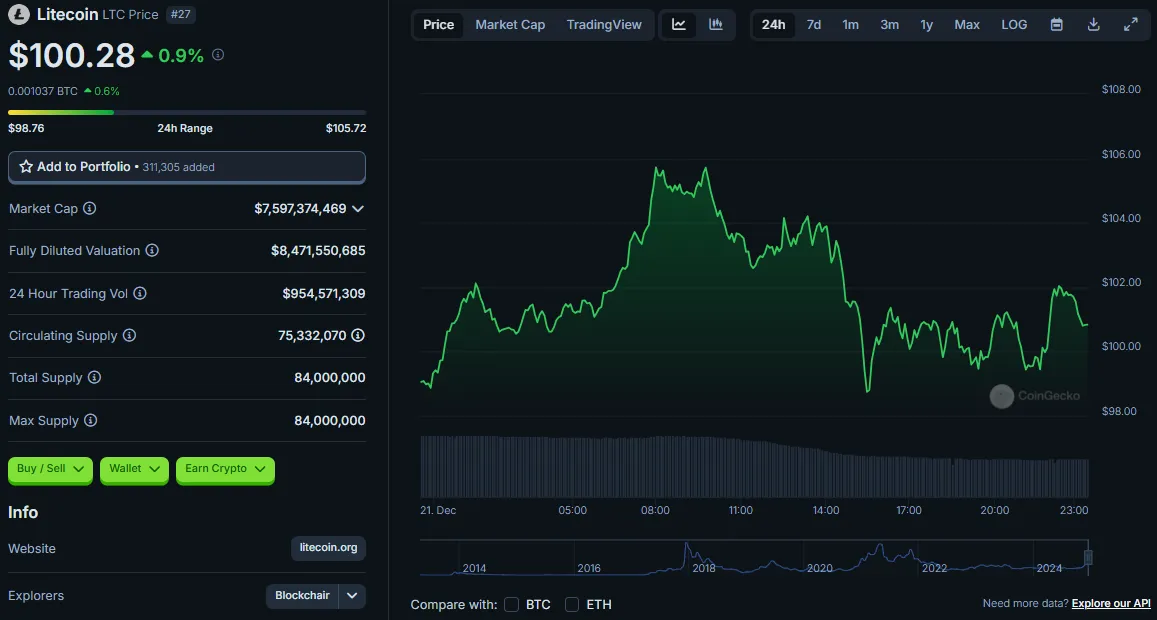The image size is (1157, 620).
Task: Open the Earn Crypto dropdown
Action: [225, 469]
